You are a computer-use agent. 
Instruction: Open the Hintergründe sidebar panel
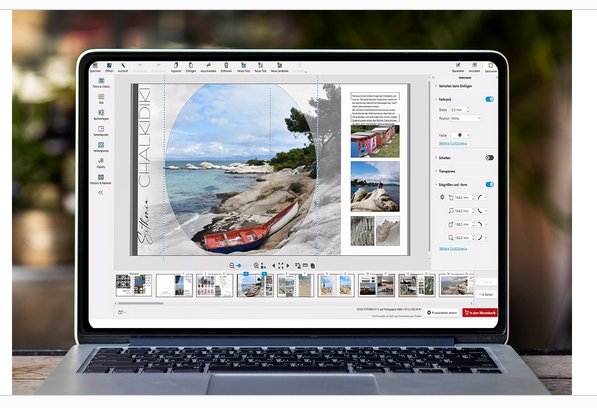(101, 147)
